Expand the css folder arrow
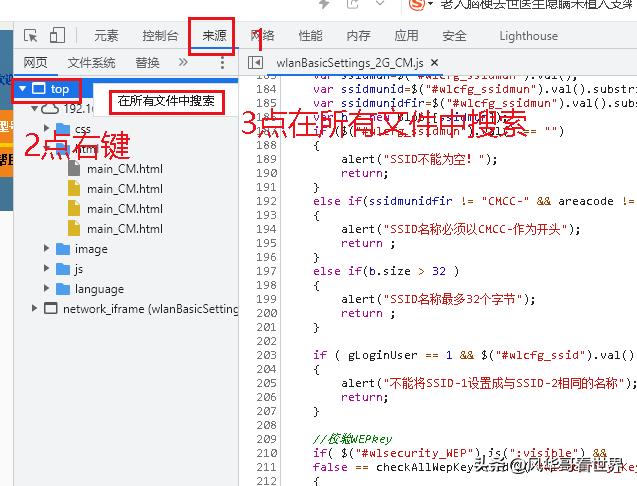Image resolution: width=637 pixels, height=486 pixels. tap(46, 128)
